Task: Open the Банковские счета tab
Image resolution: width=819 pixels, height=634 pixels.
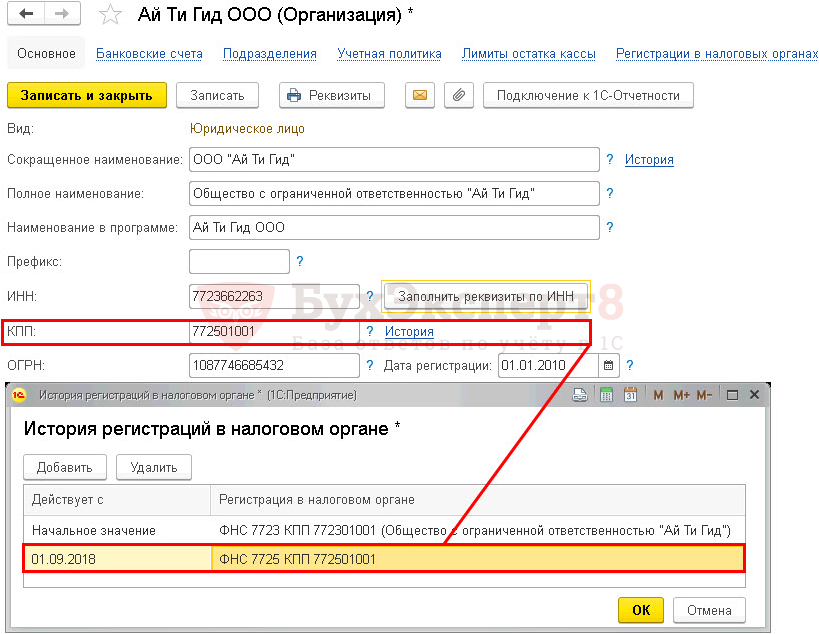Action: click(x=149, y=54)
